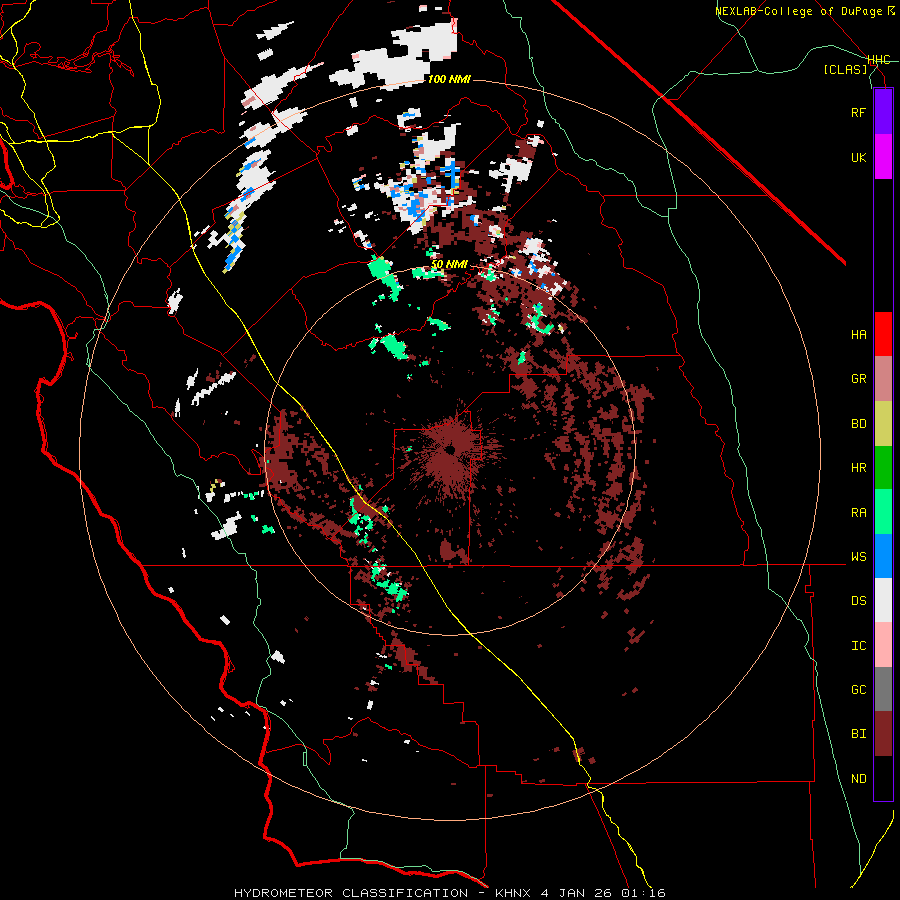The image size is (900, 900).
Task: Click the WS blue legend swatch
Action: [x=883, y=556]
